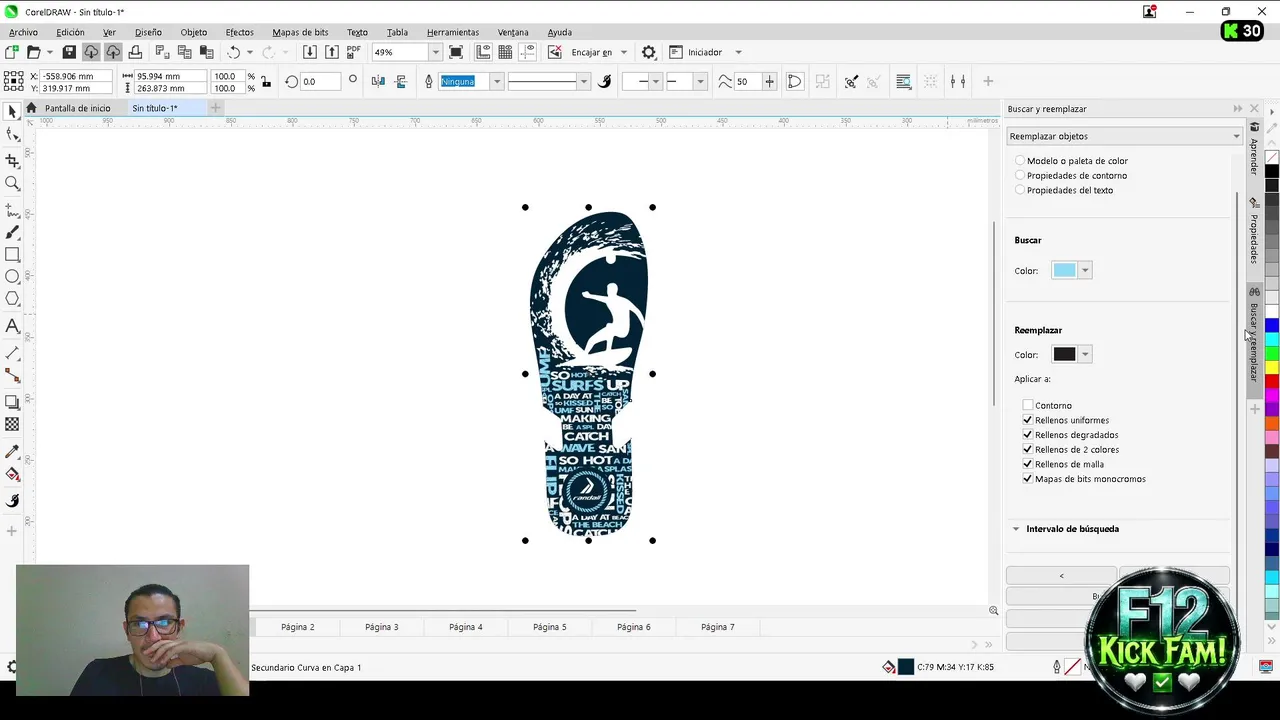The width and height of the screenshot is (1280, 720).
Task: Click the previous '<' search button
Action: click(x=1061, y=576)
